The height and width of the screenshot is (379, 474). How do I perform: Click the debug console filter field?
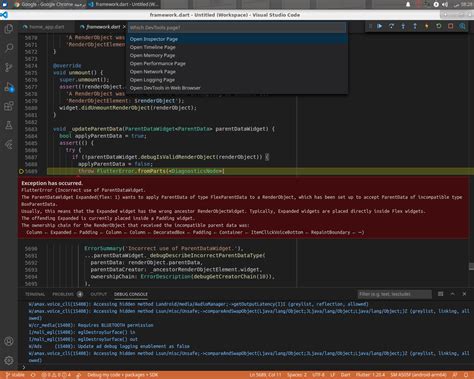click(394, 294)
